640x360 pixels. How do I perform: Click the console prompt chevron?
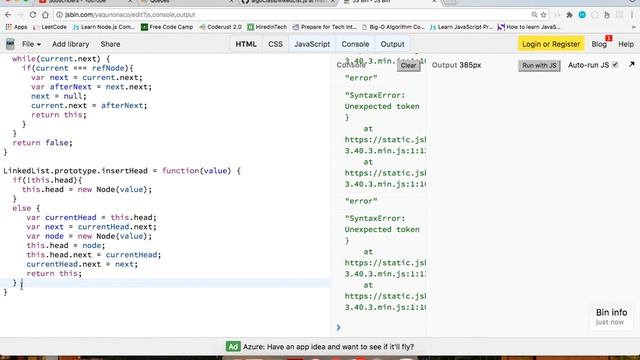point(338,327)
